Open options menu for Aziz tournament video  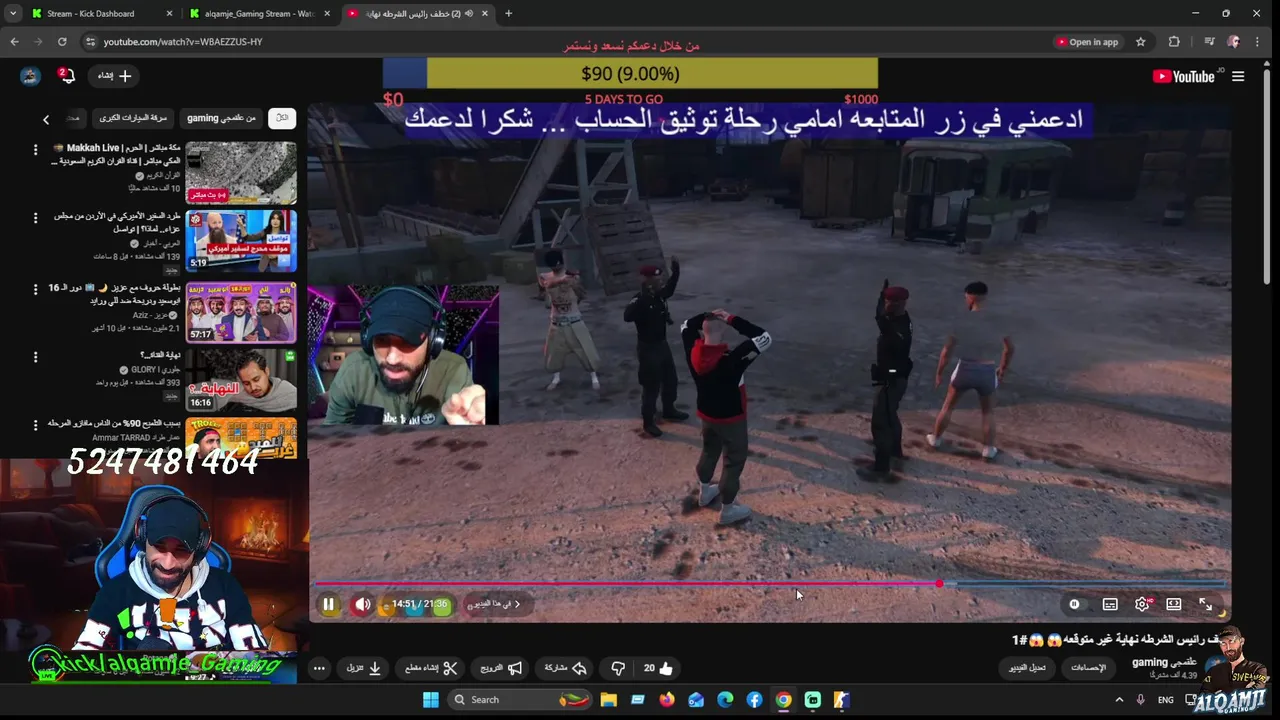tap(36, 288)
